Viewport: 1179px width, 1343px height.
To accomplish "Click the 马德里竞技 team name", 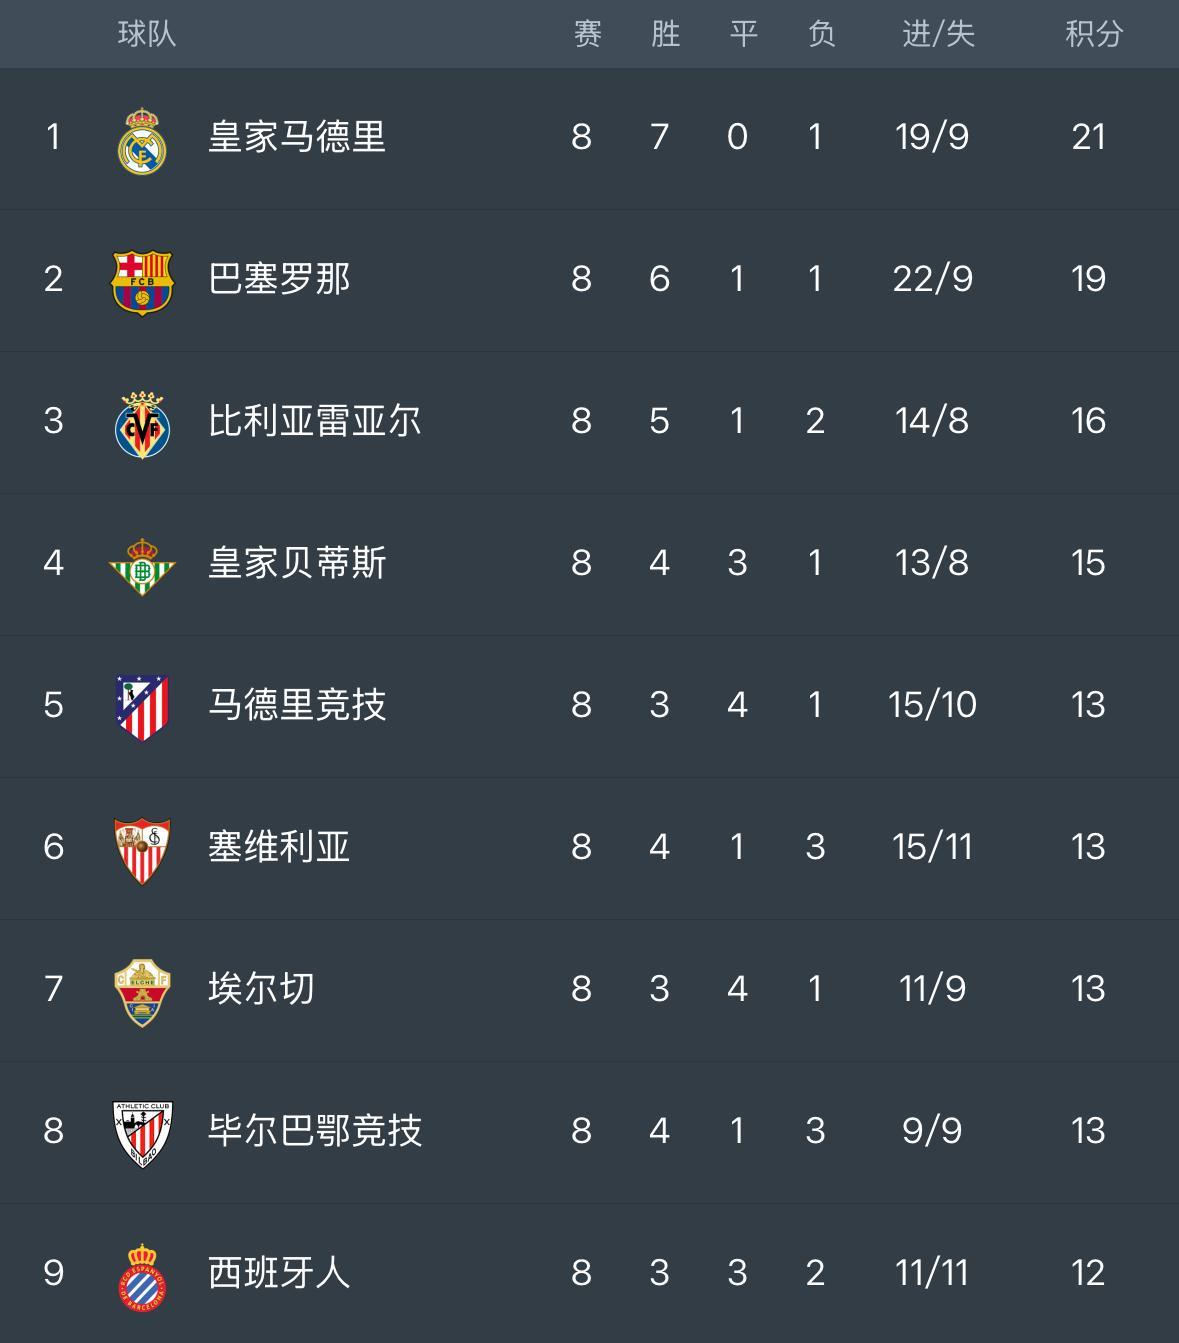I will pos(296,705).
